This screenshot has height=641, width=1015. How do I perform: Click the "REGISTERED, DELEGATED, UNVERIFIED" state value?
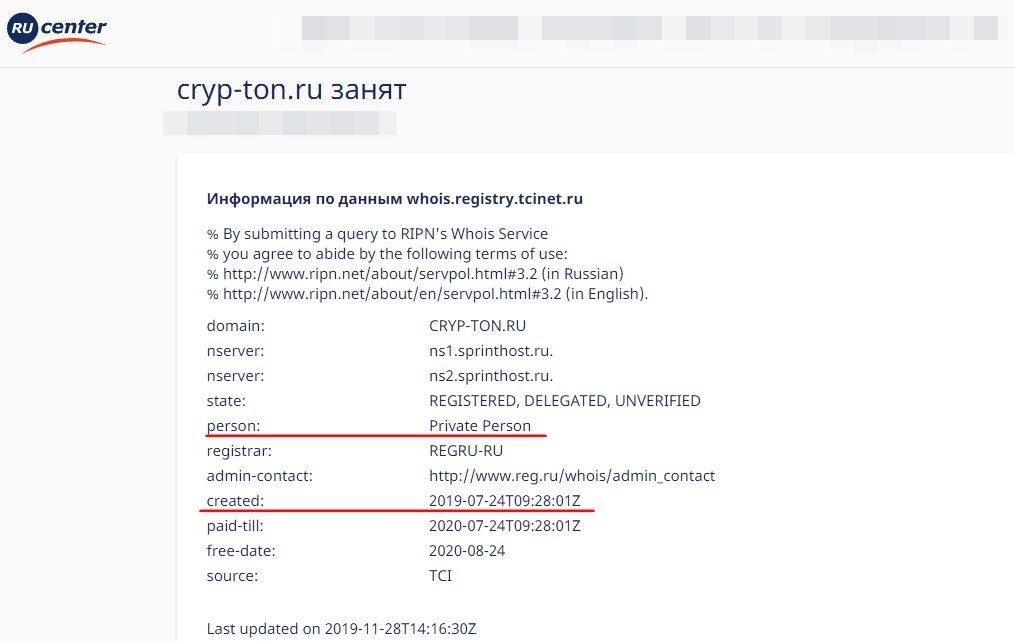pos(564,401)
